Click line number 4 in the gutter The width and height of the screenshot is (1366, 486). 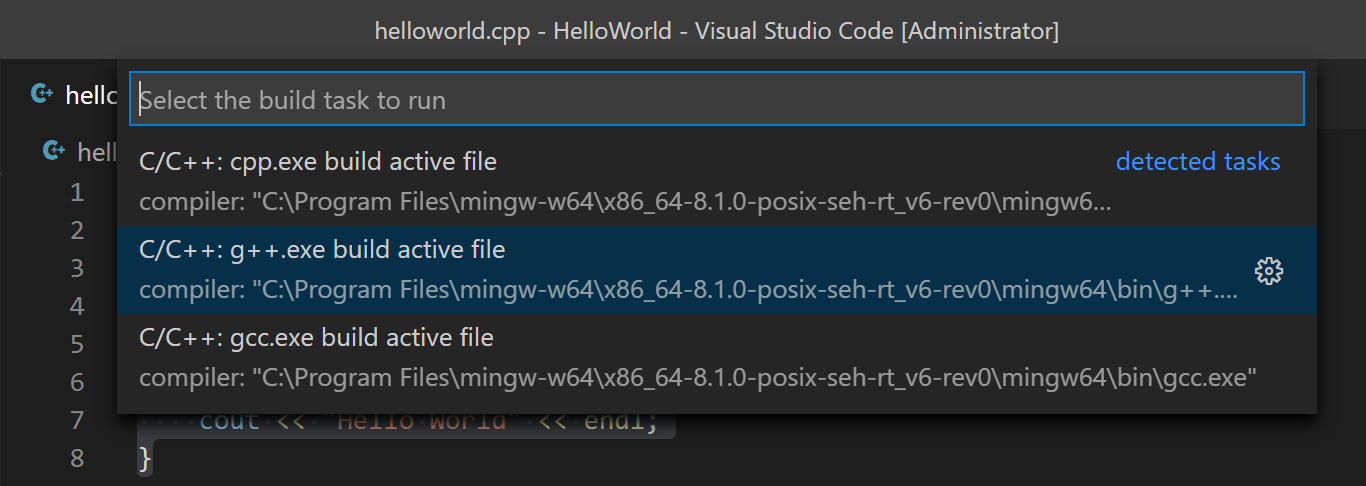coord(77,306)
